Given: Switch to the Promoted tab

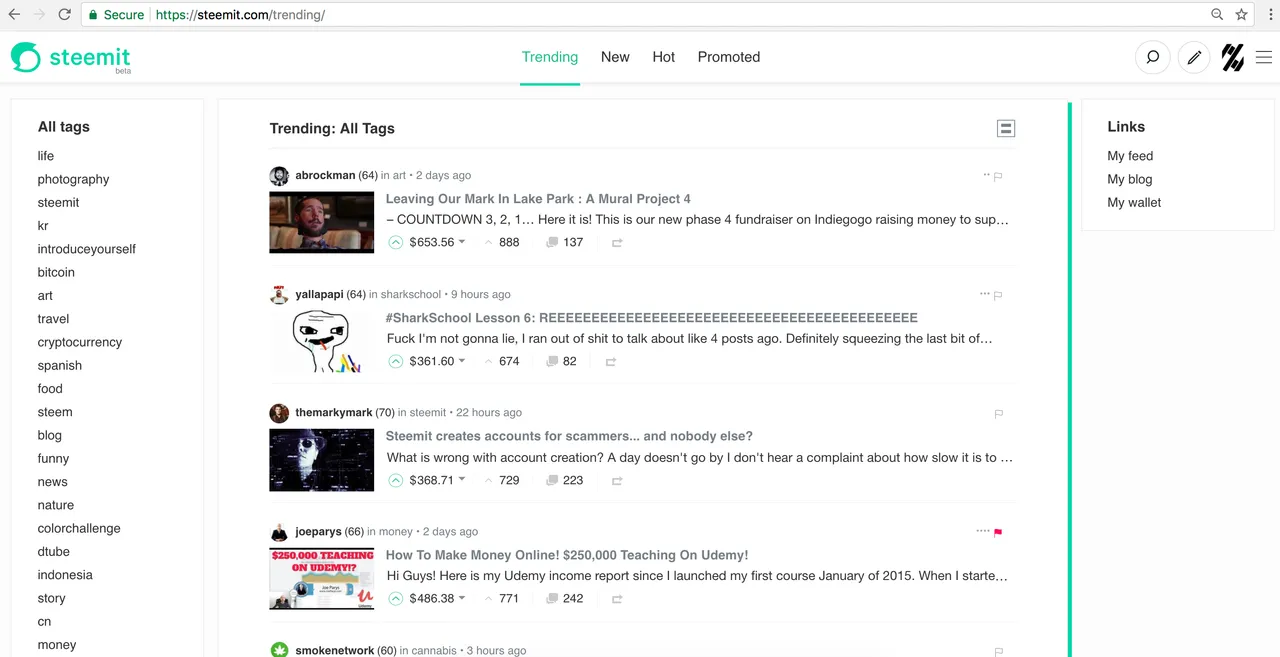Looking at the screenshot, I should click(729, 57).
